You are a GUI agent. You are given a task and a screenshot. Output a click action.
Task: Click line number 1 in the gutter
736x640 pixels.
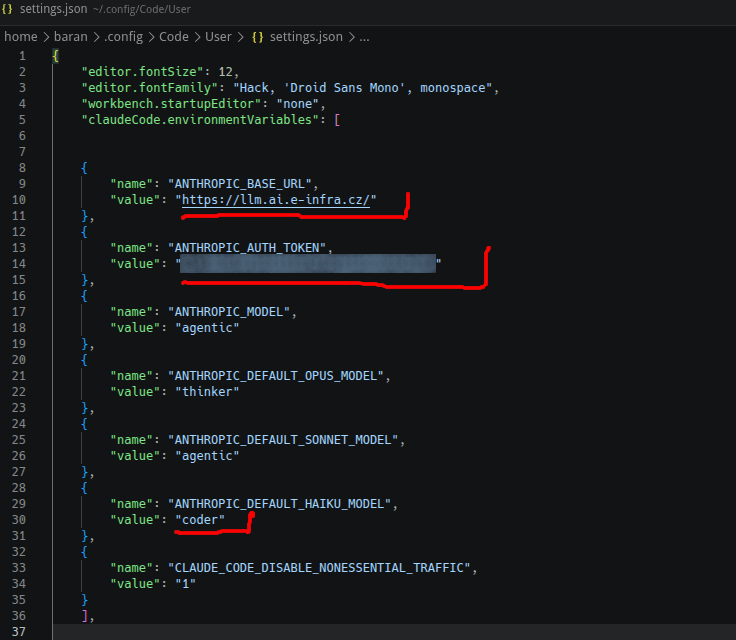click(x=22, y=56)
